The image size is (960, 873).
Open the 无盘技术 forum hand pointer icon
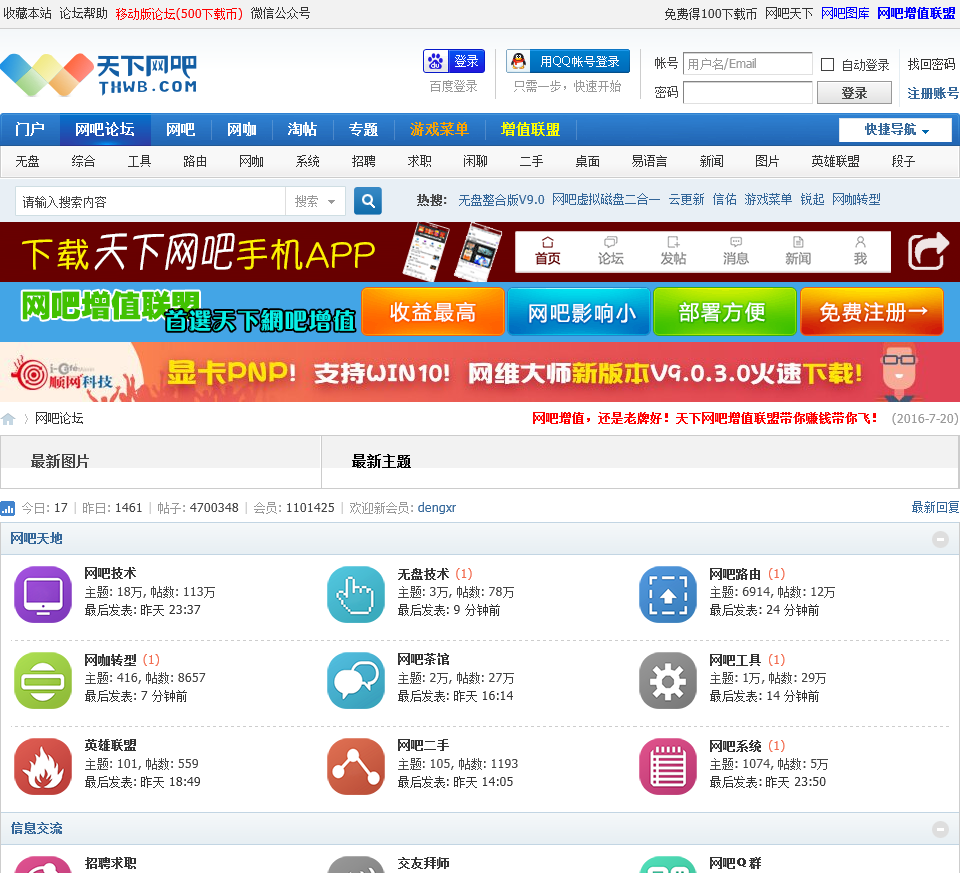click(x=356, y=594)
